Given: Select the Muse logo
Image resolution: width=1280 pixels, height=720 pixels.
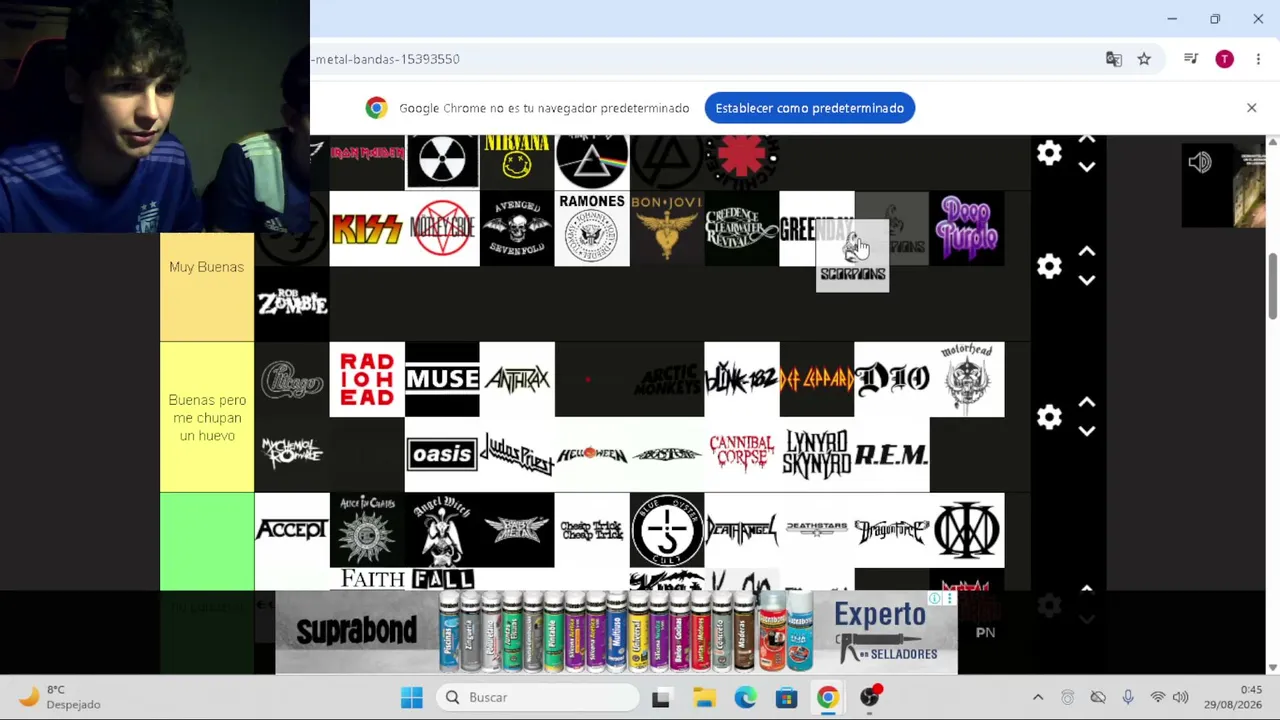Looking at the screenshot, I should 442,380.
